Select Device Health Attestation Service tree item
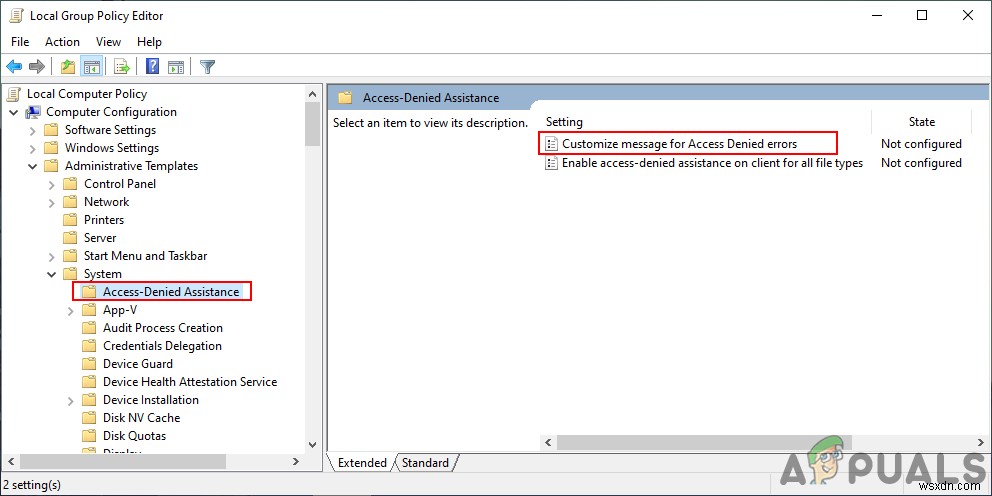The width and height of the screenshot is (992, 496). click(x=190, y=382)
